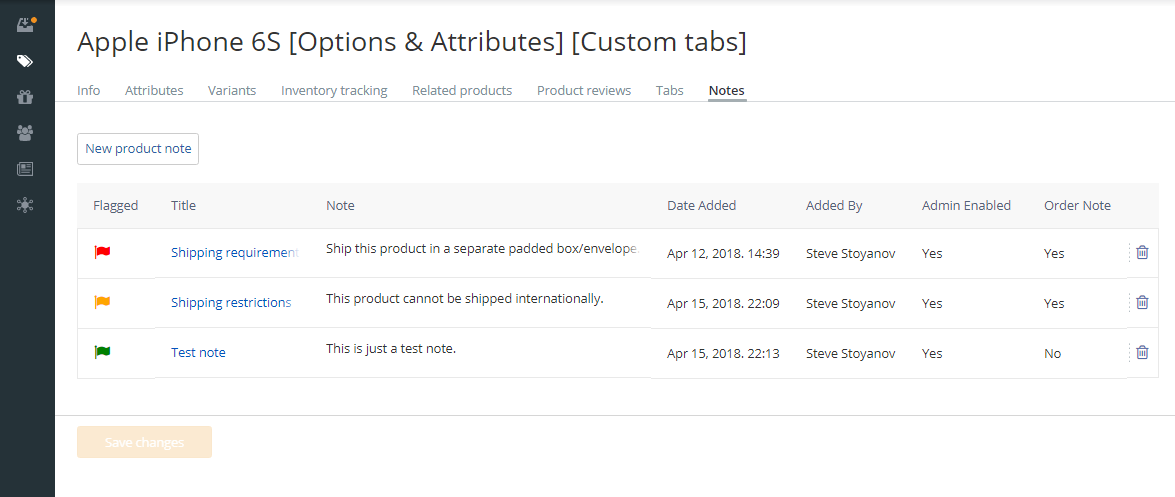Toggle the green flag on Test note

pyautogui.click(x=102, y=352)
